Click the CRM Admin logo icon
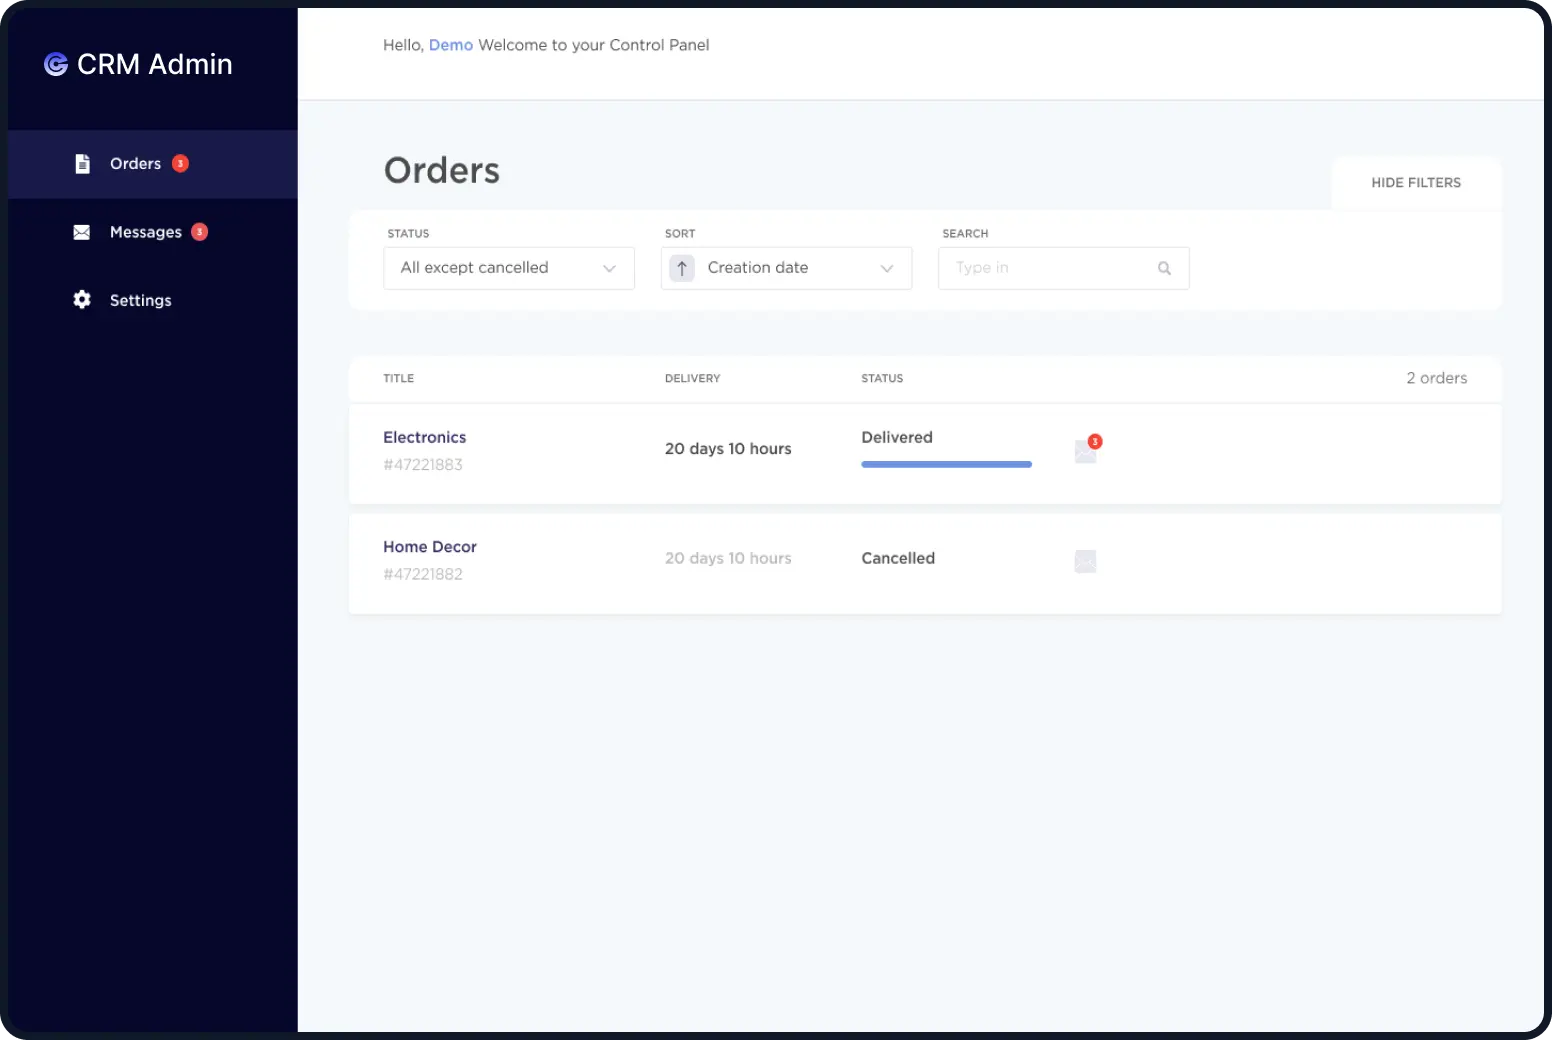This screenshot has height=1040, width=1552. [x=56, y=64]
